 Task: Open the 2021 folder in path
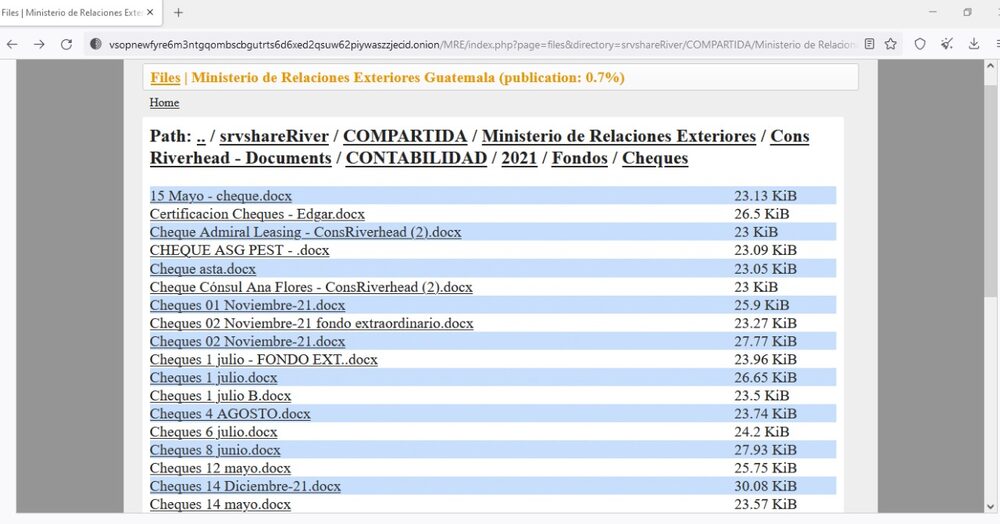(x=519, y=158)
